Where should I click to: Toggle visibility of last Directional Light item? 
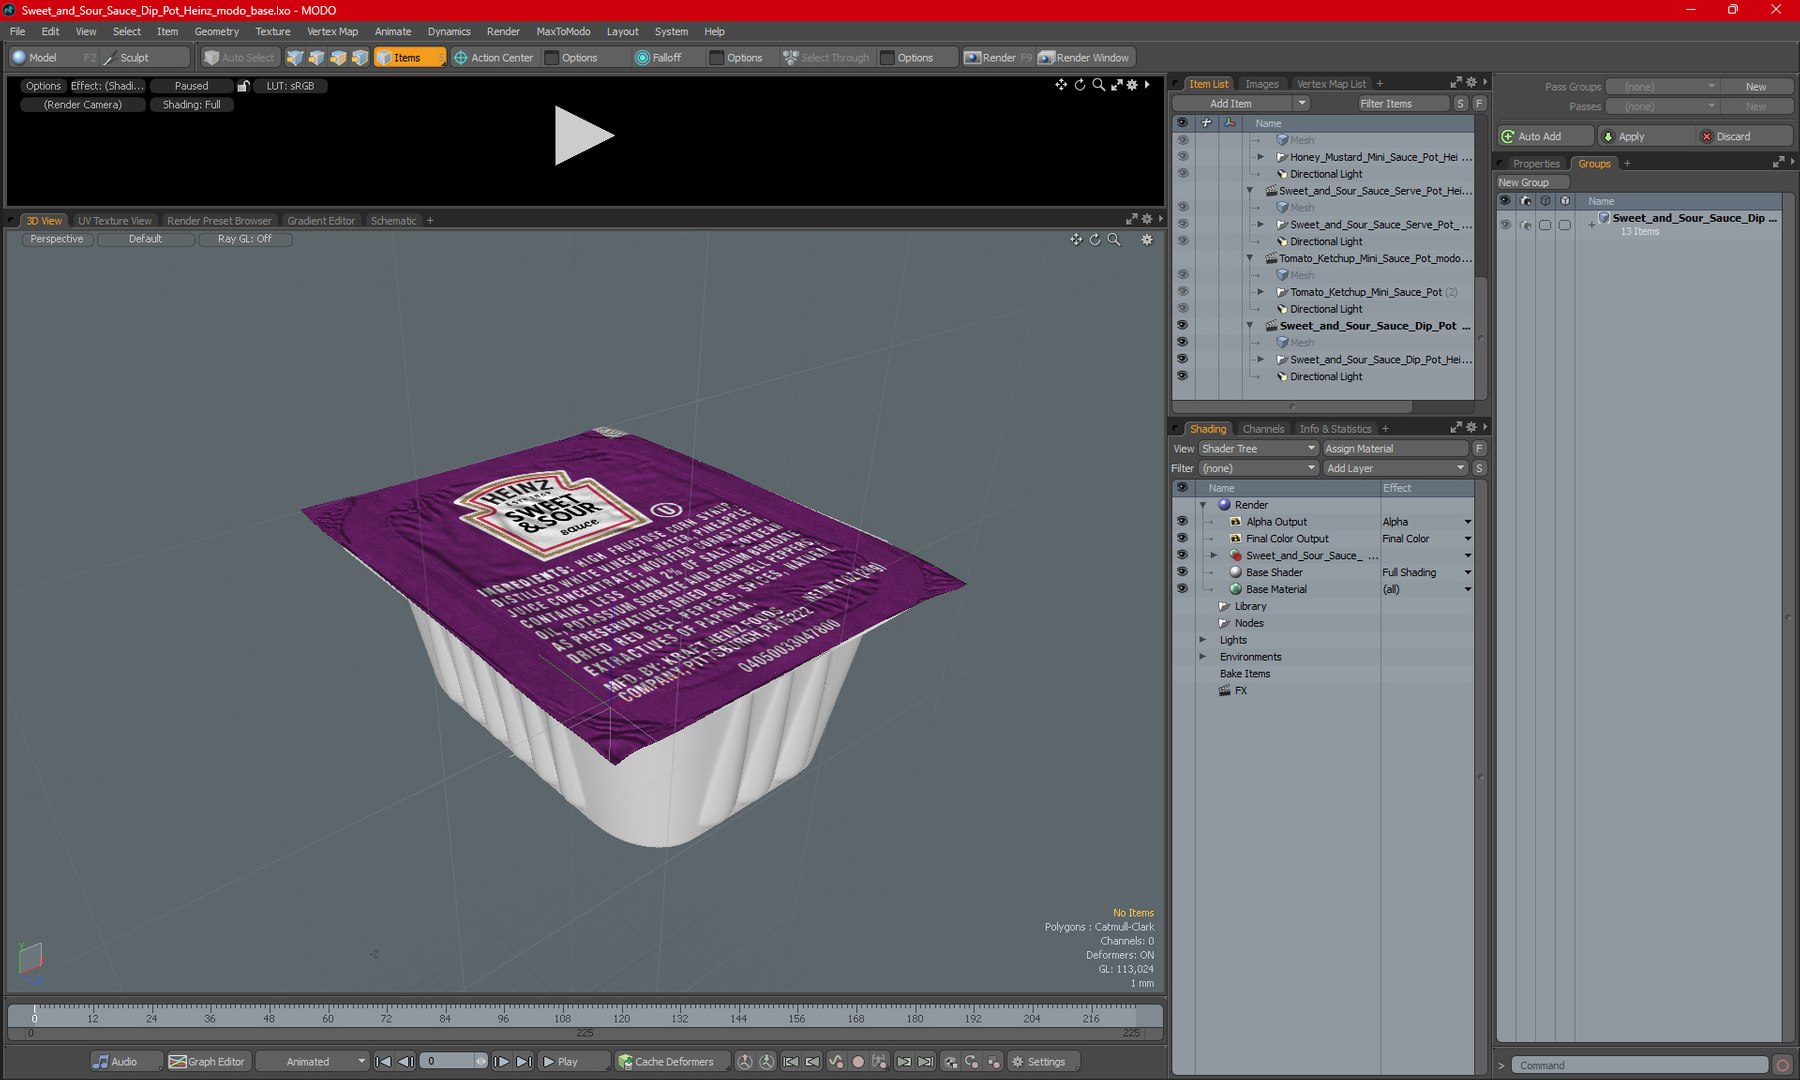point(1182,376)
